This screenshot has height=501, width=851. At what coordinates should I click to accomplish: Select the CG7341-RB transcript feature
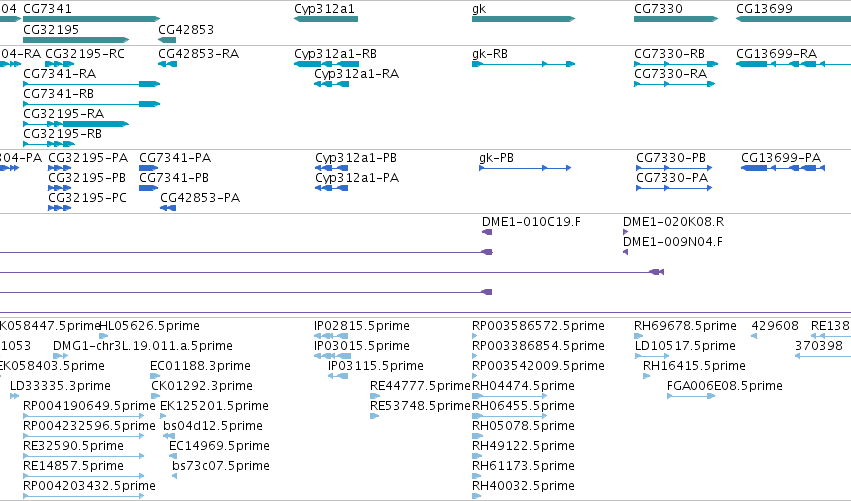[x=91, y=104]
